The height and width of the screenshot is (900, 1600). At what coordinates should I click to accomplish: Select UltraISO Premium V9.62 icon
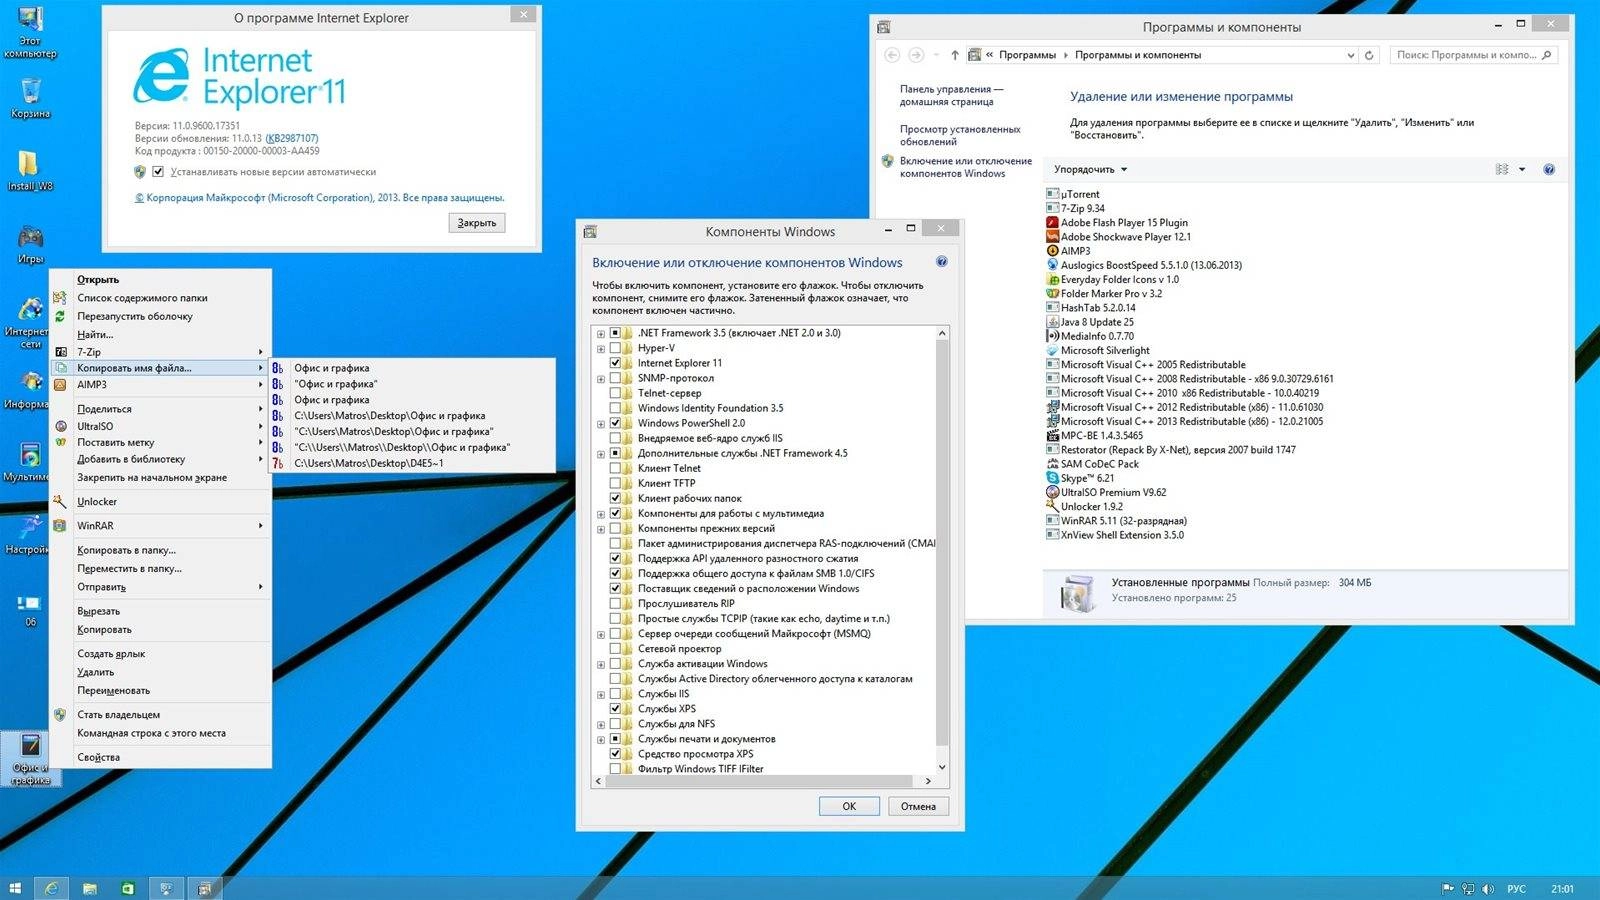point(1052,492)
